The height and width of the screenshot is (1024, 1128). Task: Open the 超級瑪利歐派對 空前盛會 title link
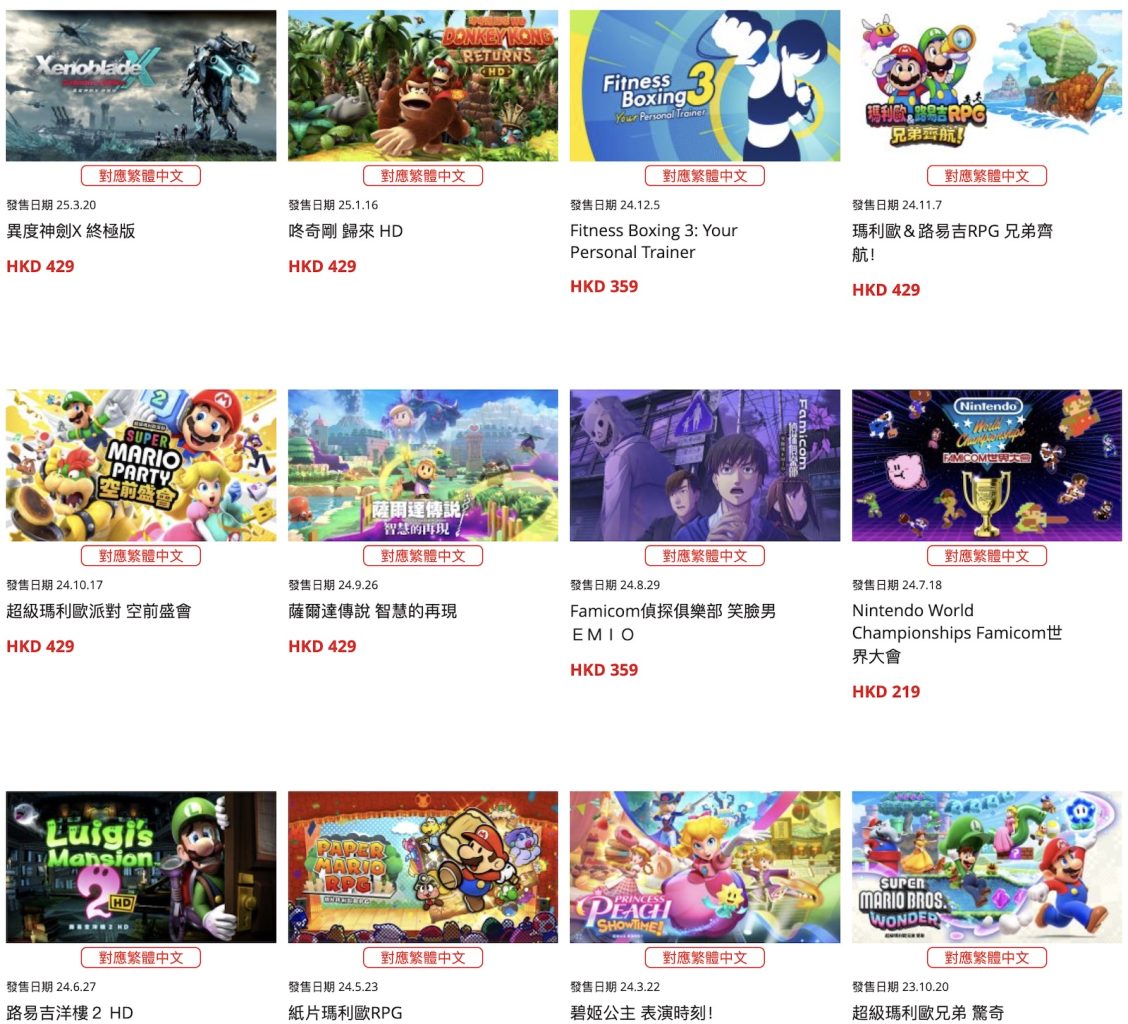click(99, 611)
